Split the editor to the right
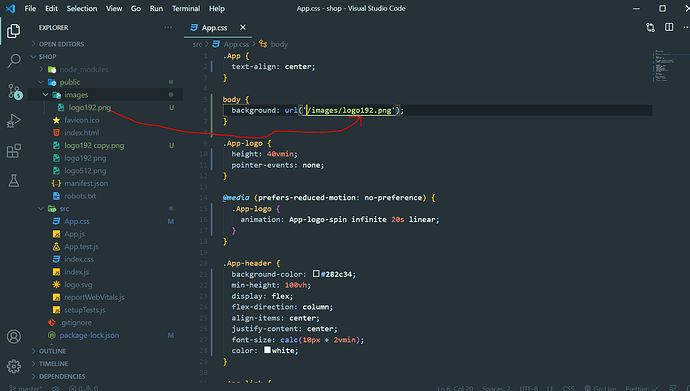 point(669,27)
